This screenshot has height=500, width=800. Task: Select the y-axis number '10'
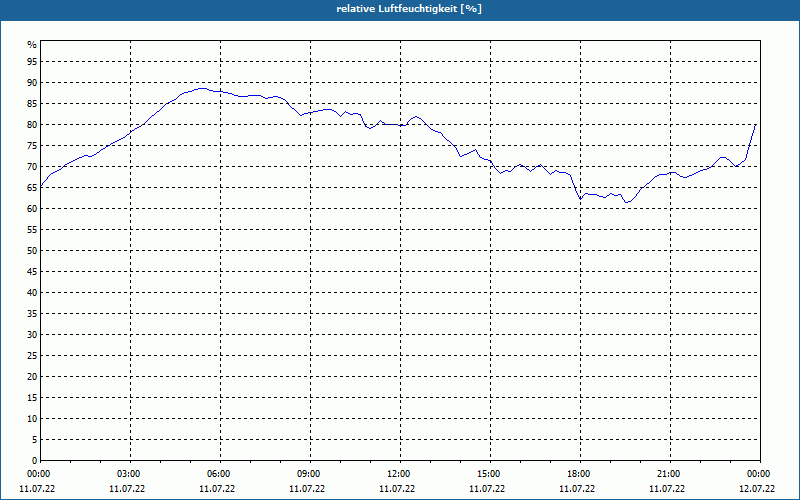coord(32,418)
